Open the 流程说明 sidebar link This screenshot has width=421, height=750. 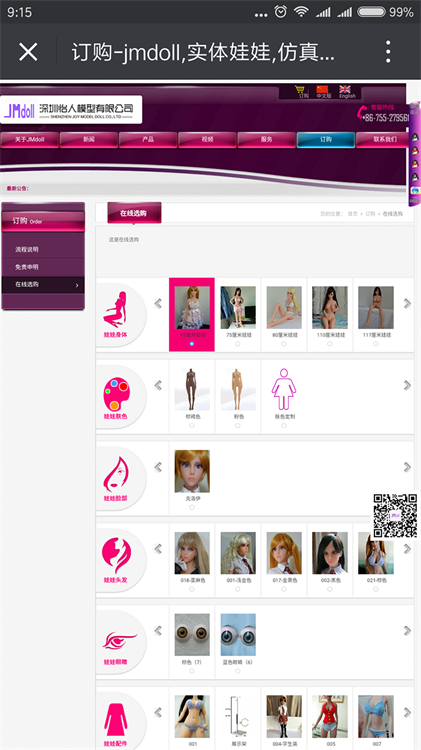click(x=27, y=249)
